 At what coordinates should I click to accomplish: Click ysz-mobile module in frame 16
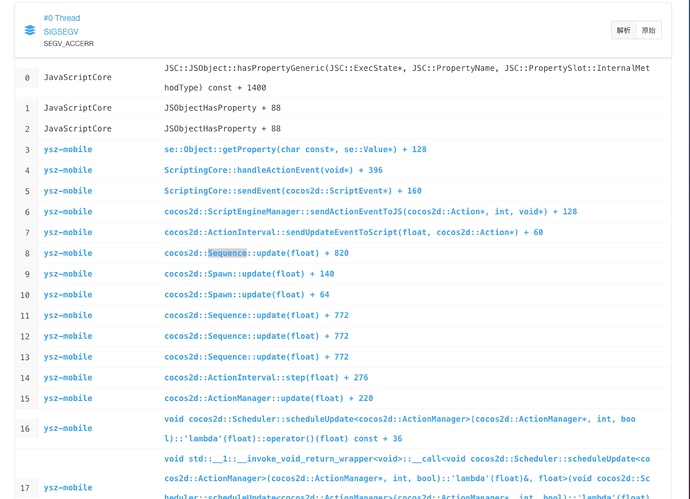(x=68, y=428)
